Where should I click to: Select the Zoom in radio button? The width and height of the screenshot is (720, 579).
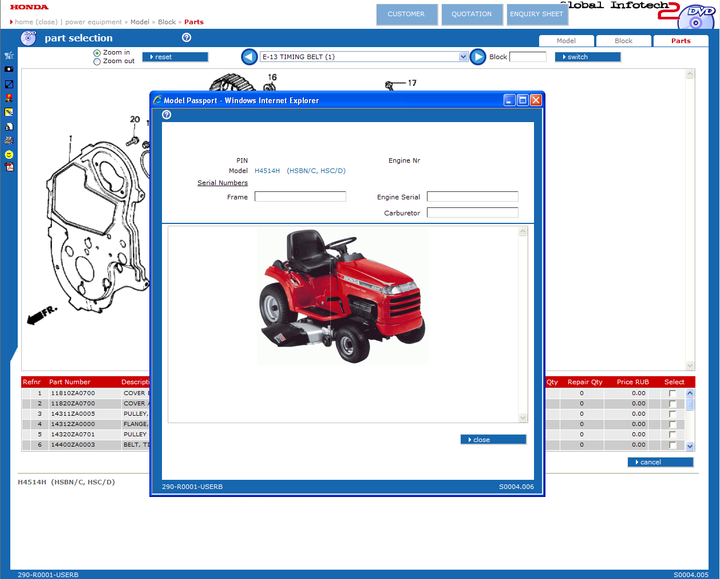point(97,53)
